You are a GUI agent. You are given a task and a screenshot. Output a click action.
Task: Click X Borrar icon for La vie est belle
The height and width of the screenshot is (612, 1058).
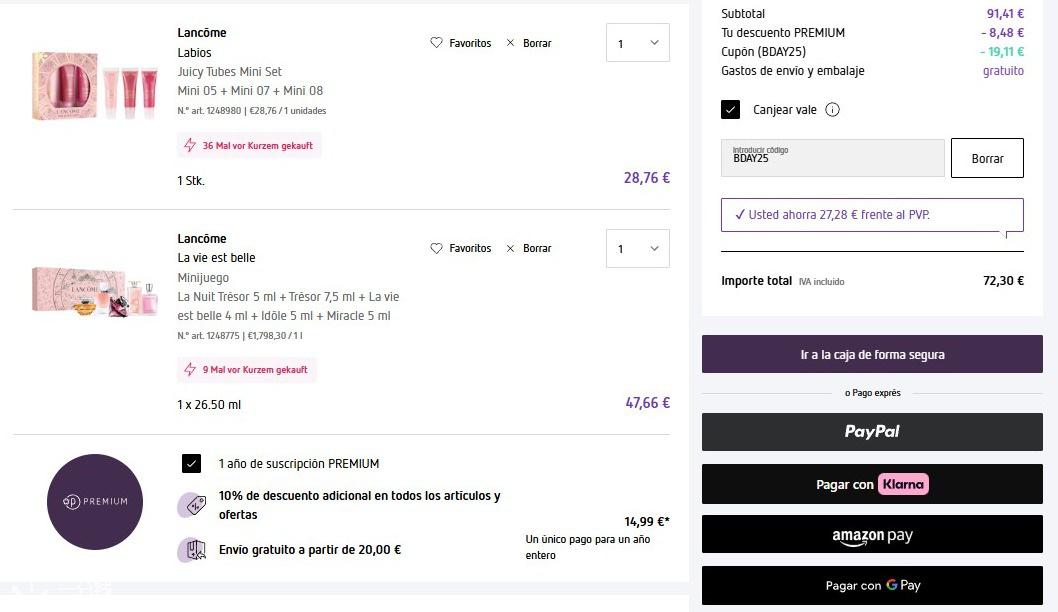pos(511,248)
